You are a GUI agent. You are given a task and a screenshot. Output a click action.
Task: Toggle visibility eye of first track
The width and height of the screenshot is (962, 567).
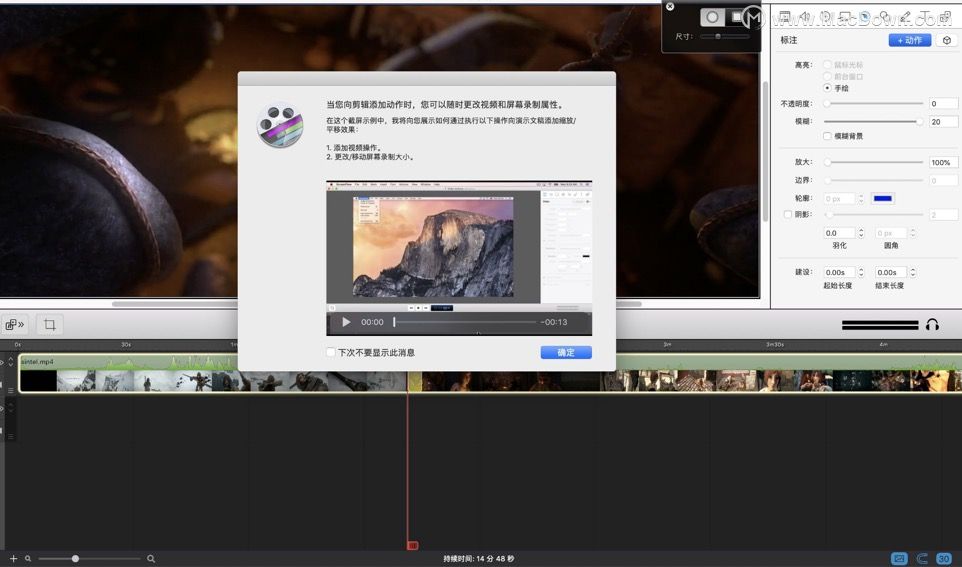(x=2, y=363)
